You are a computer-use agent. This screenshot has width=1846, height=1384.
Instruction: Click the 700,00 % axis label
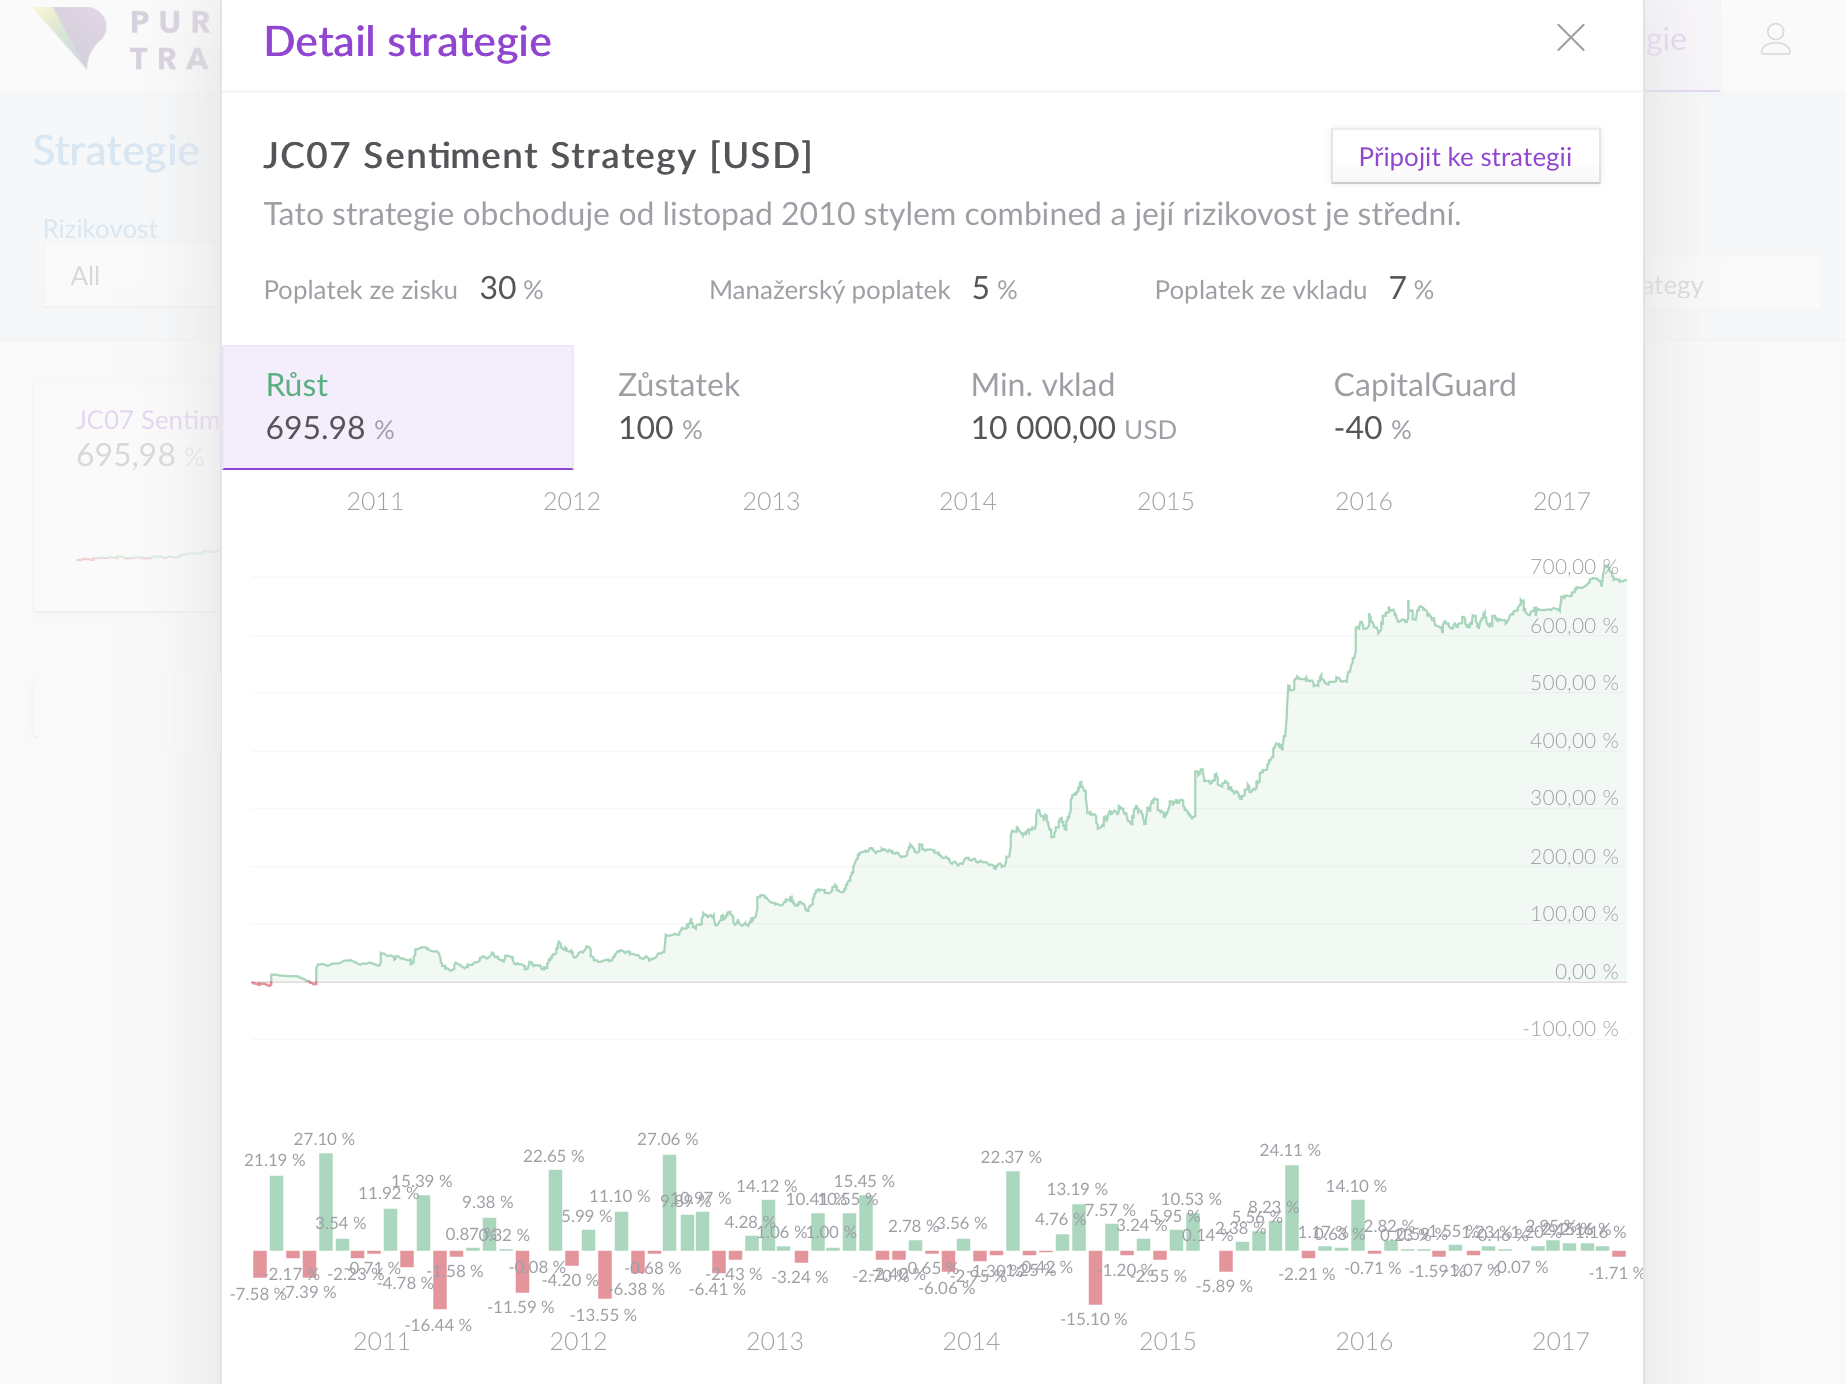click(1574, 567)
